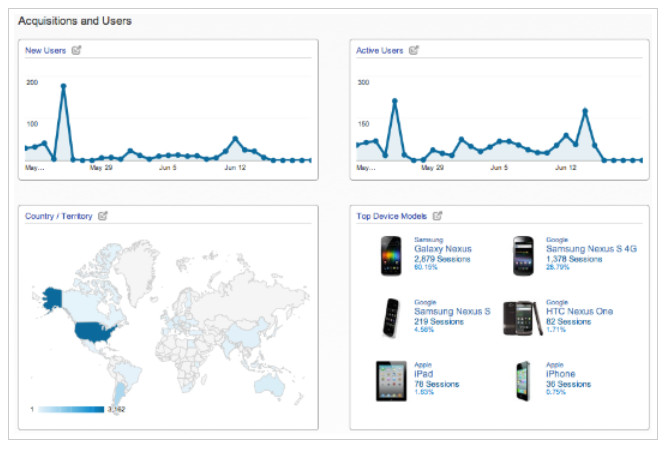This screenshot has width=667, height=451.
Task: Click the edit icon beside Active Users
Action: (414, 49)
